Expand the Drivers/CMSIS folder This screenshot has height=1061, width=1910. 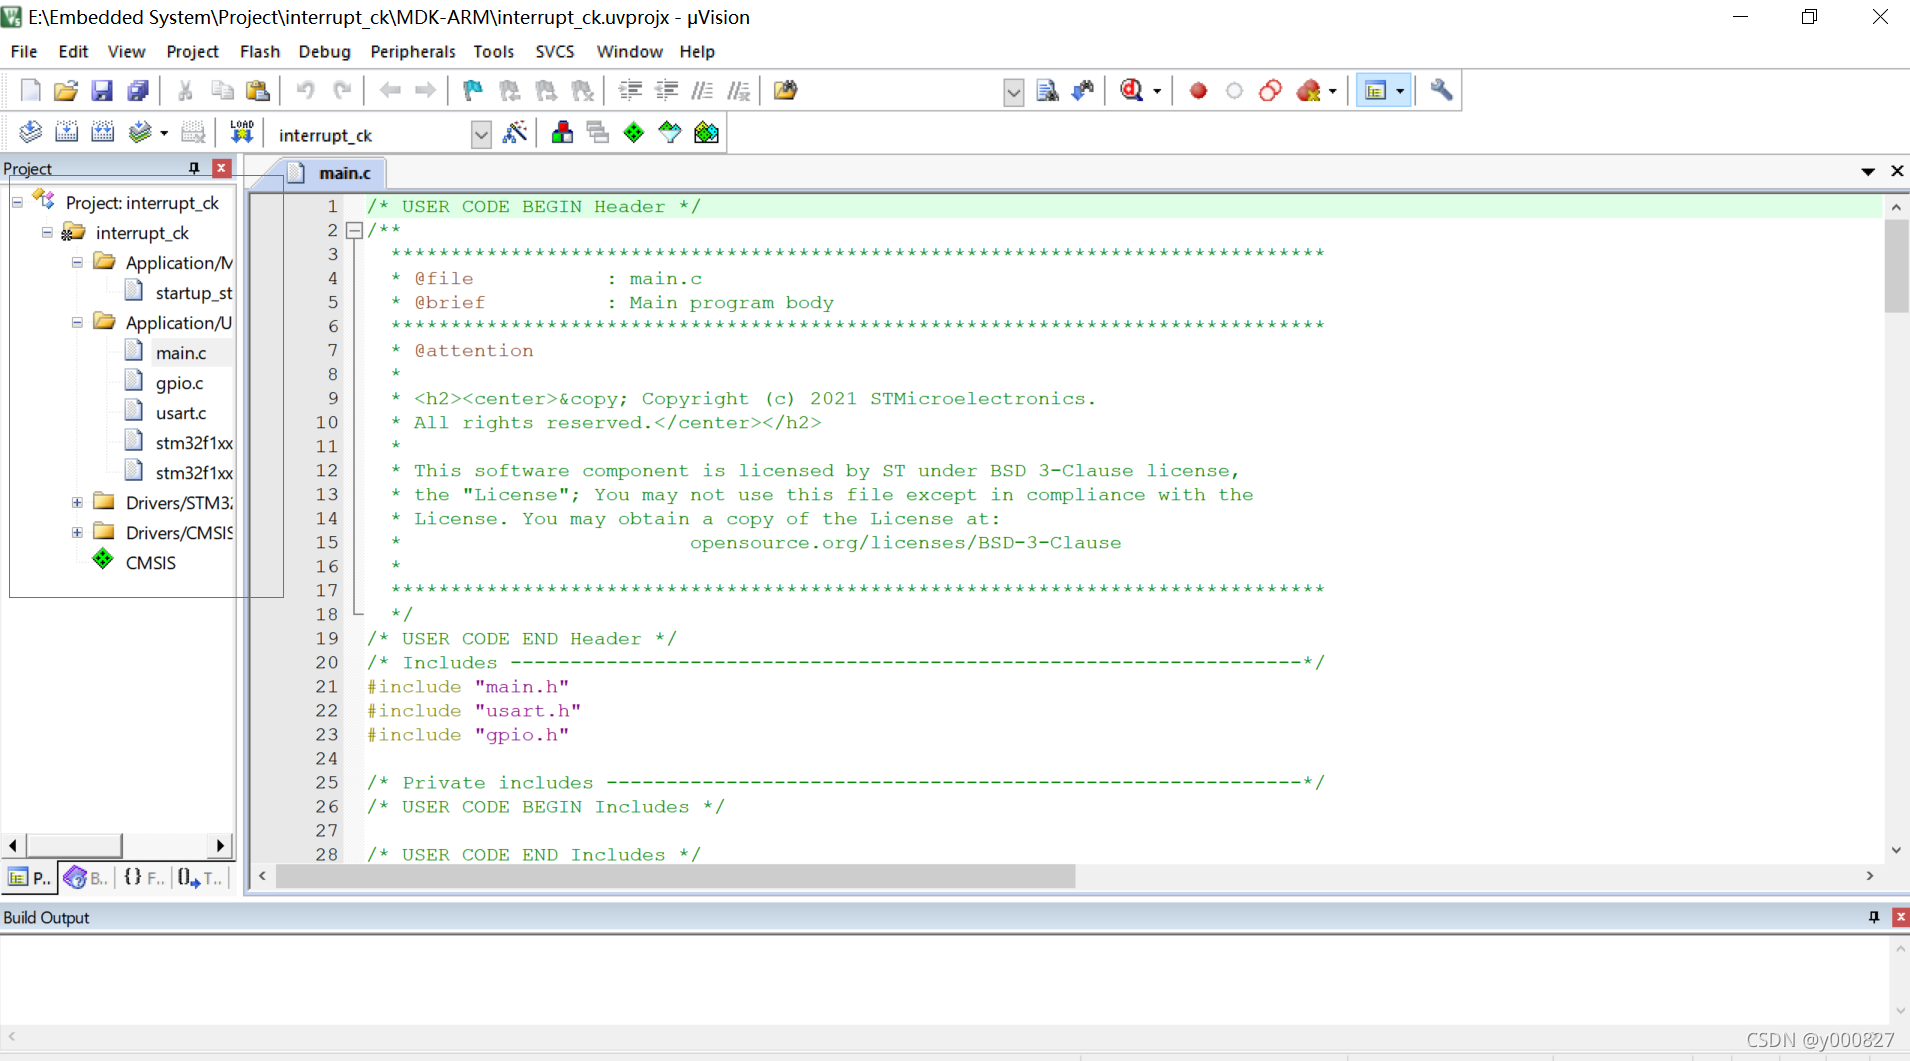[x=77, y=533]
